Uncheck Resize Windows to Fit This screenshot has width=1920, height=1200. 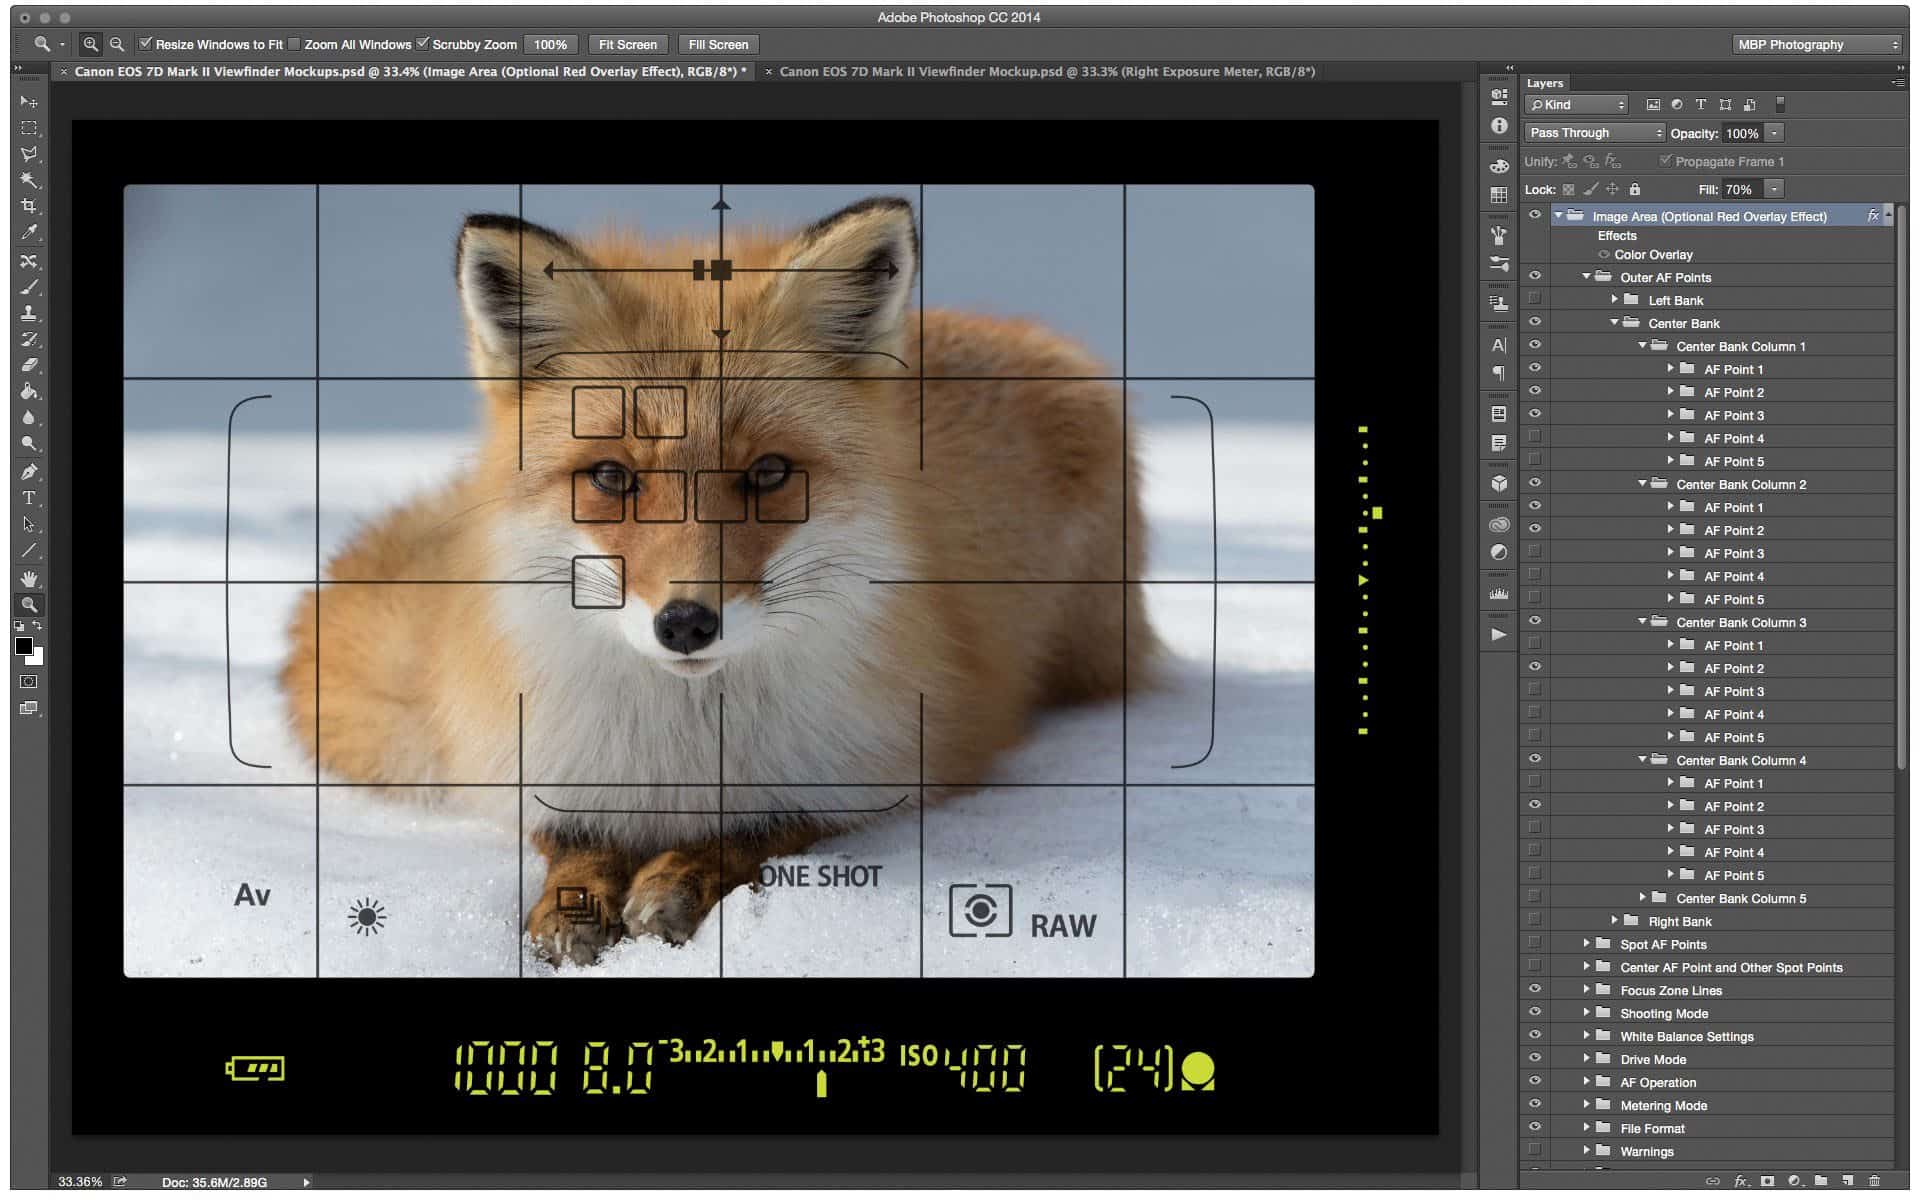[146, 44]
